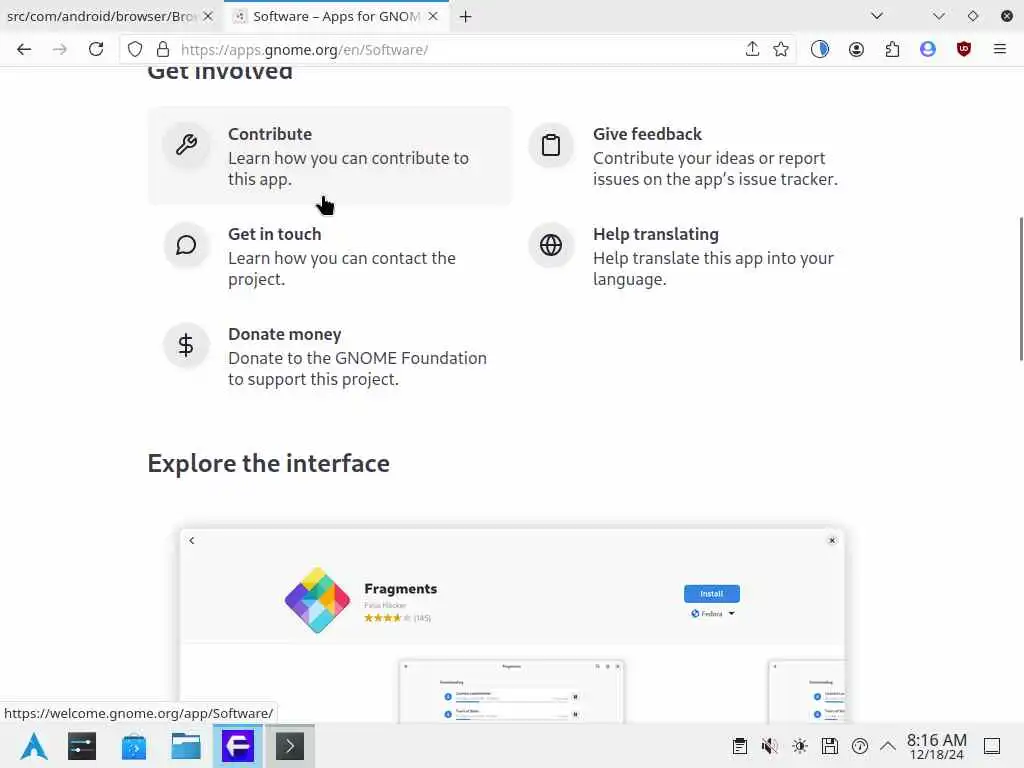The height and width of the screenshot is (768, 1024).
Task: Click the dollar Donate money icon
Action: pyautogui.click(x=186, y=345)
